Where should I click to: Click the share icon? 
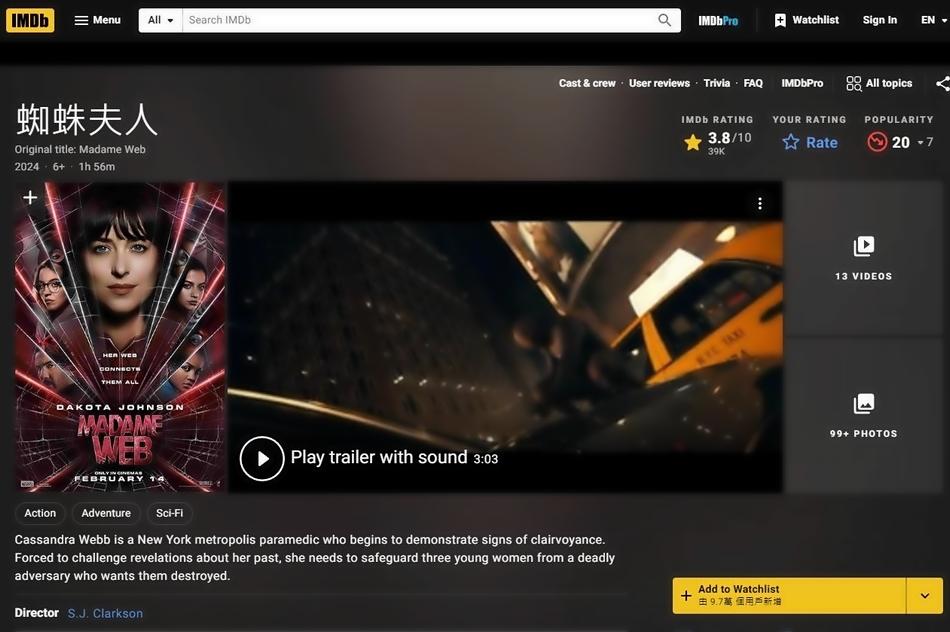point(943,83)
